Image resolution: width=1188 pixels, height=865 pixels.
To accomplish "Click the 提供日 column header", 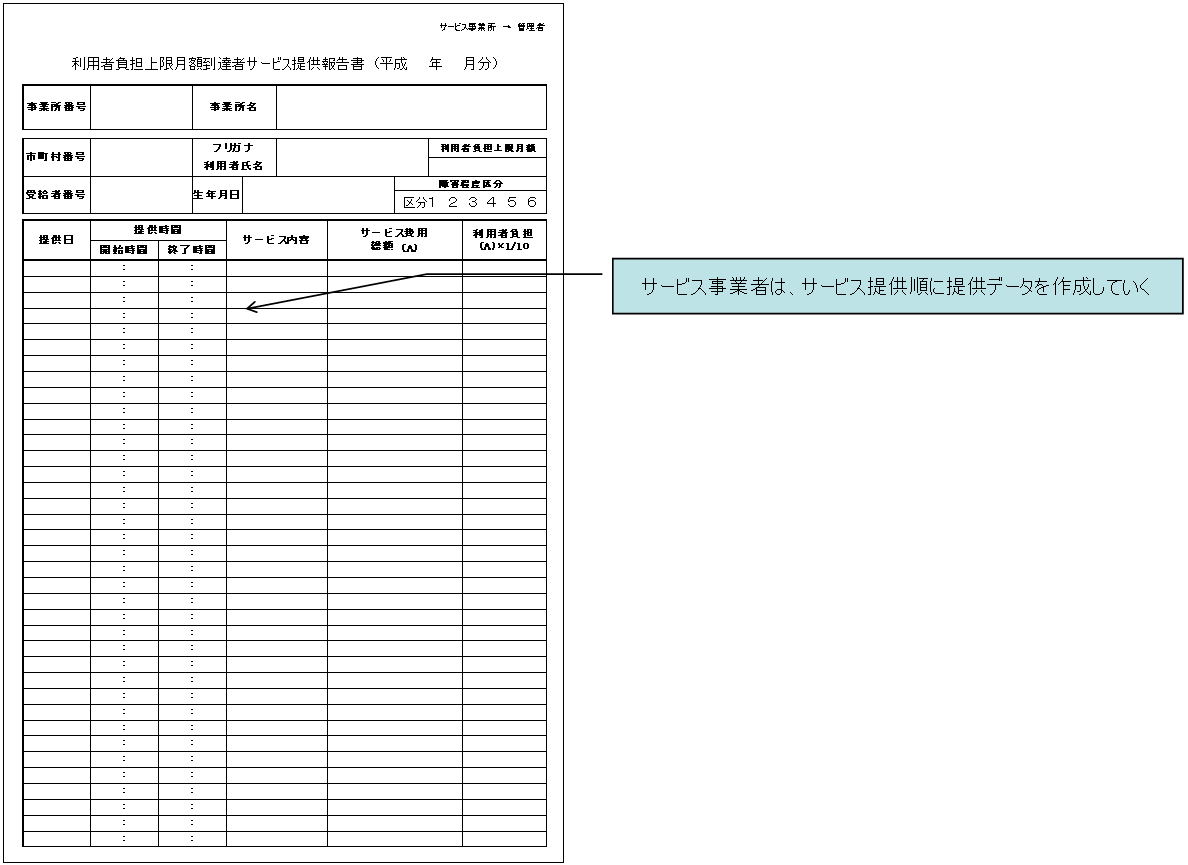I will 56,240.
